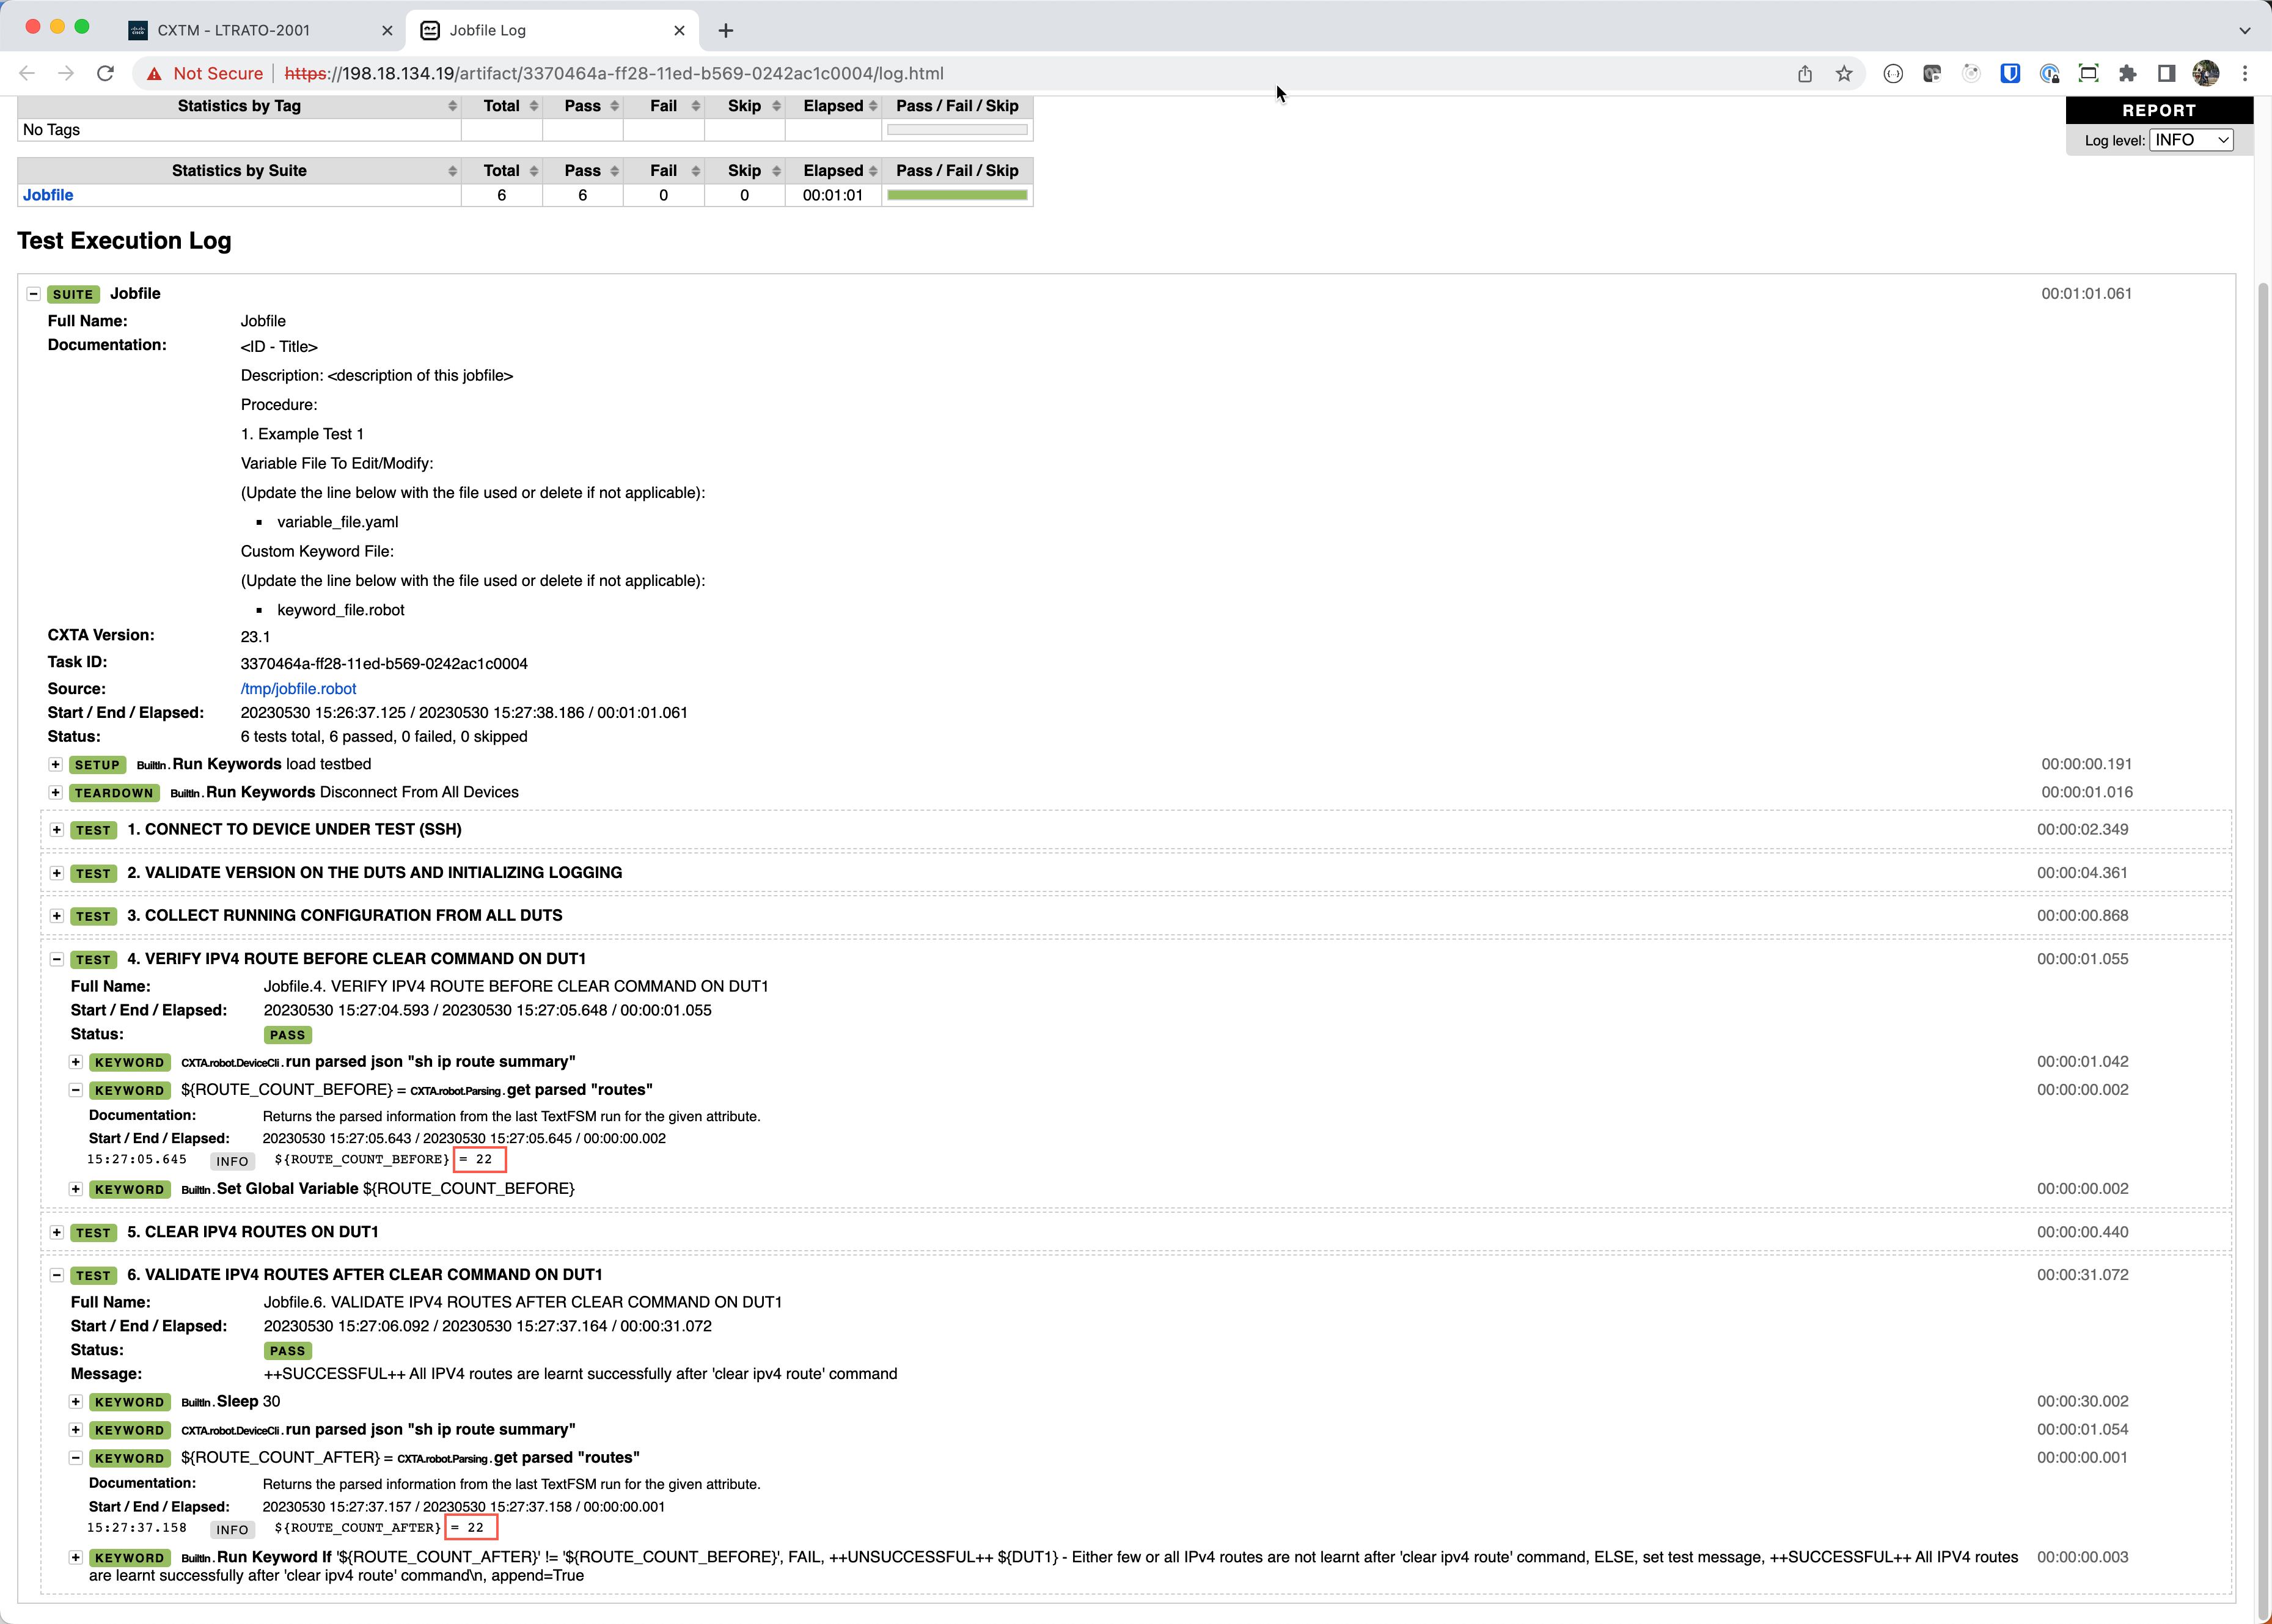Open the Jobfile suite link in statistics

48,195
